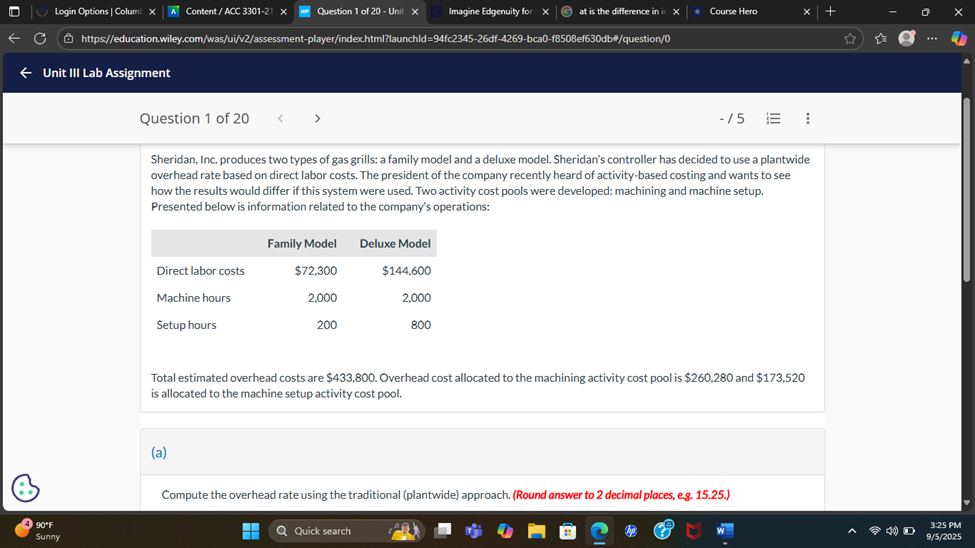Open the browser profile avatar
The width and height of the screenshot is (975, 548).
(x=907, y=38)
